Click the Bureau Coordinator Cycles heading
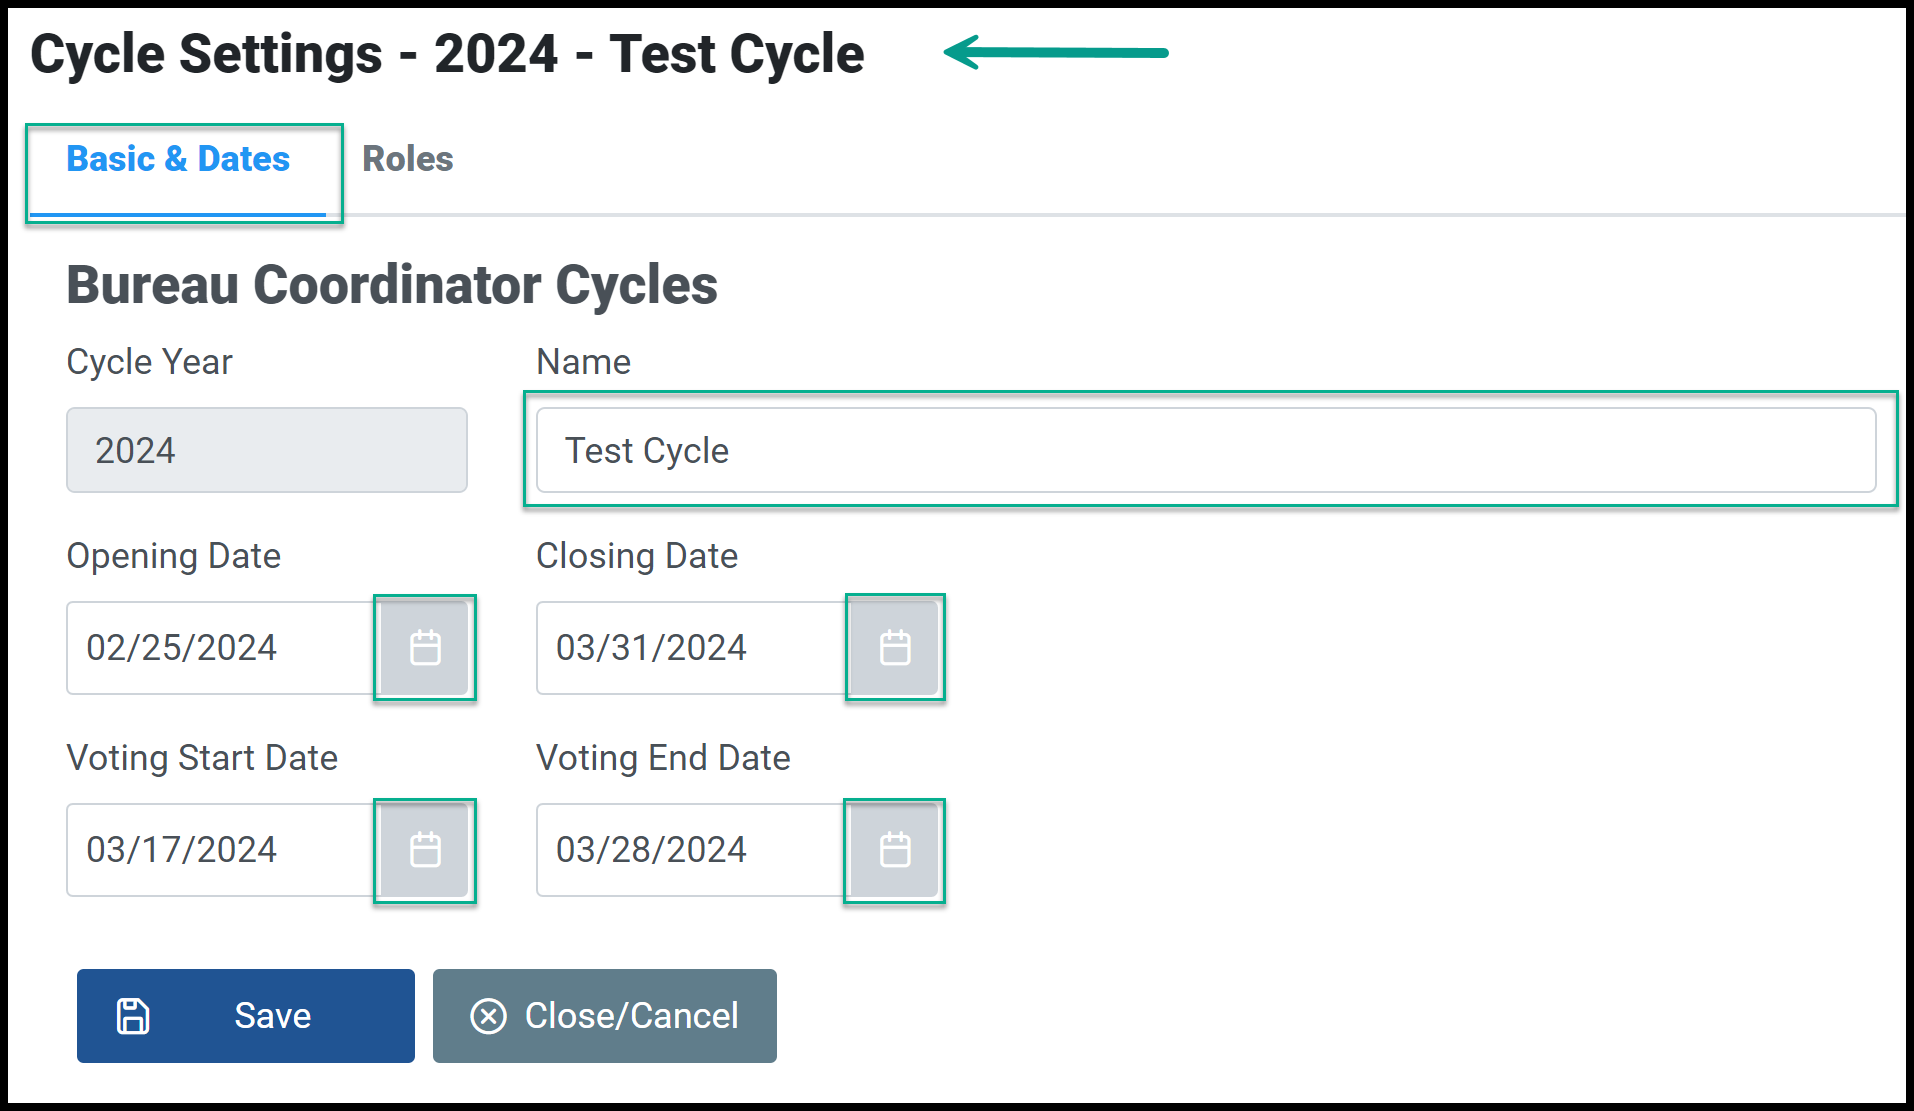The width and height of the screenshot is (1914, 1111). [392, 285]
